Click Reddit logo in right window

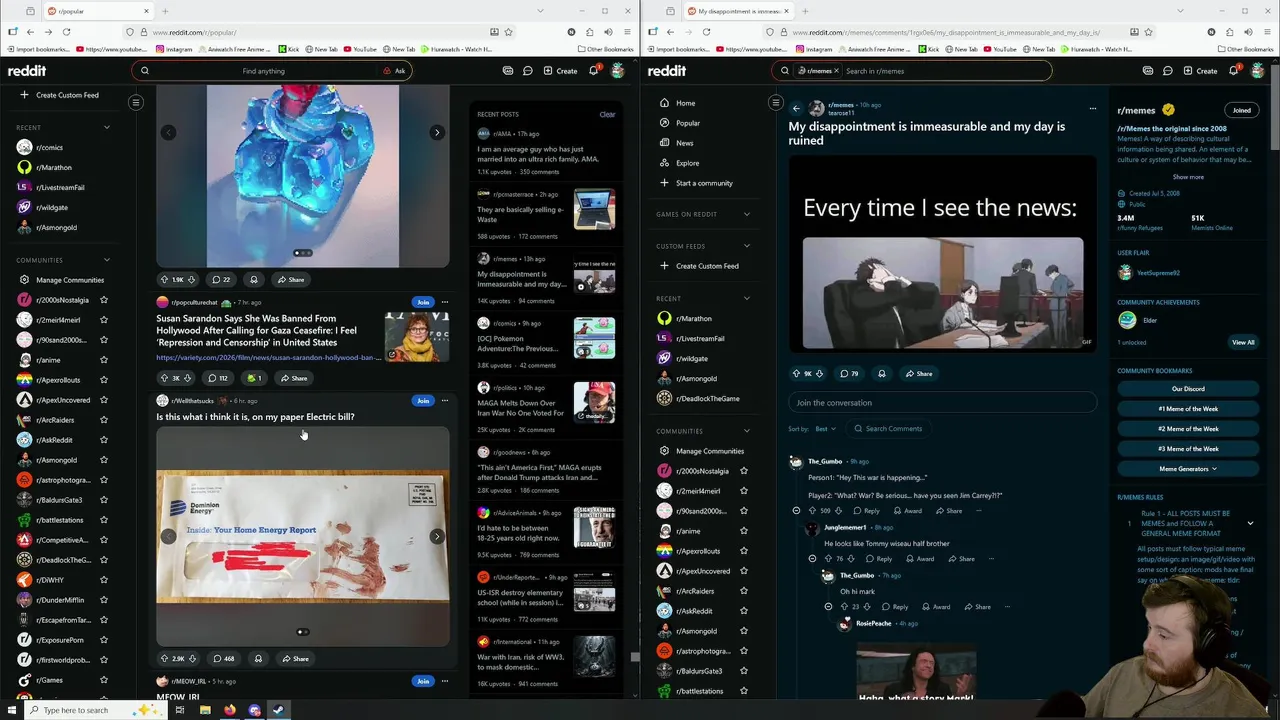(667, 71)
